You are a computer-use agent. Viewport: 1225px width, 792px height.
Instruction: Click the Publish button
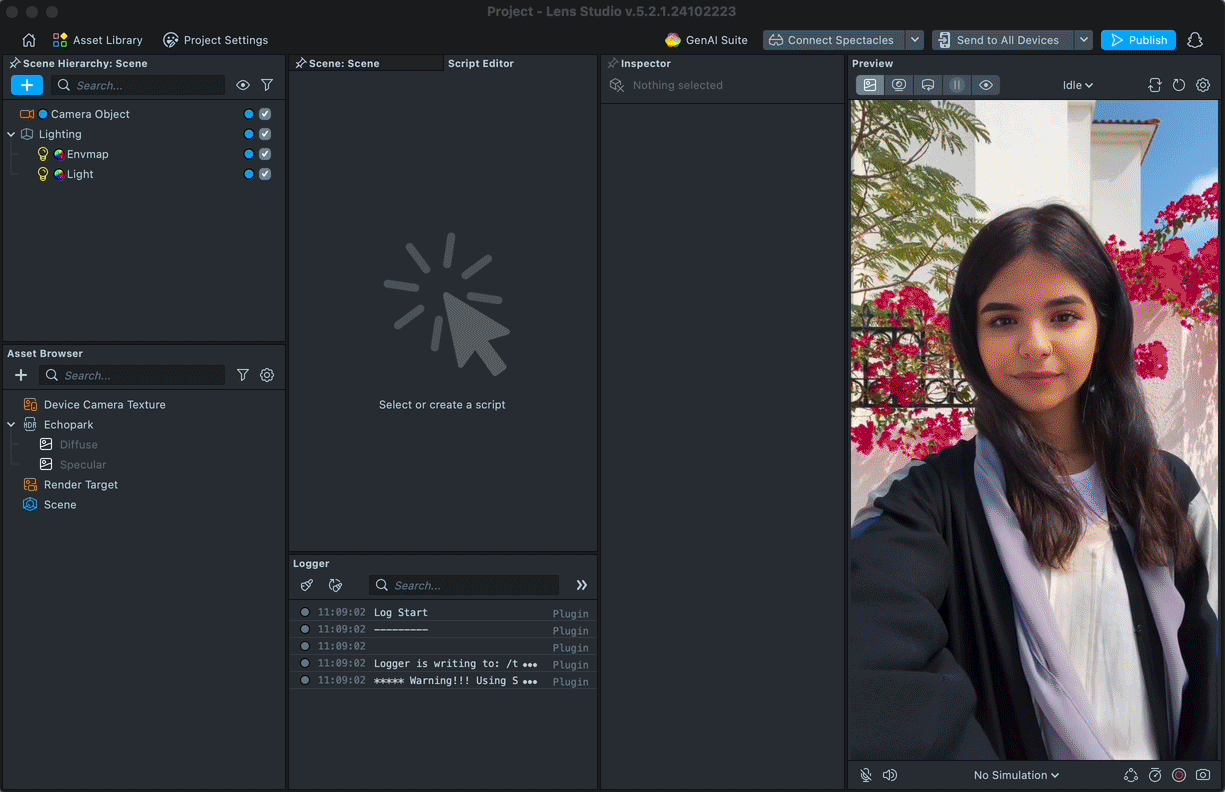pyautogui.click(x=1138, y=40)
